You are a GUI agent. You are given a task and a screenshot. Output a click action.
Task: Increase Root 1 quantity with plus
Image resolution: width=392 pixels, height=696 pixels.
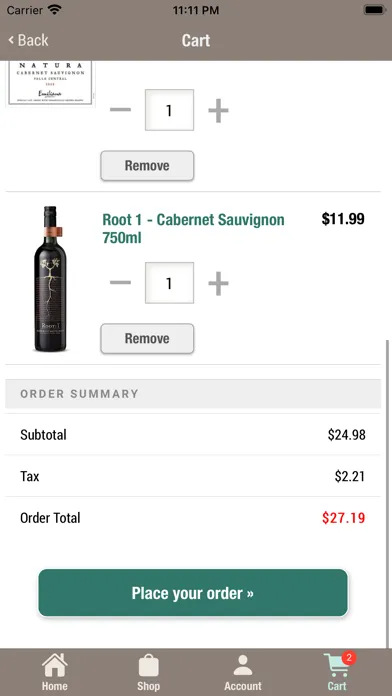pos(218,283)
